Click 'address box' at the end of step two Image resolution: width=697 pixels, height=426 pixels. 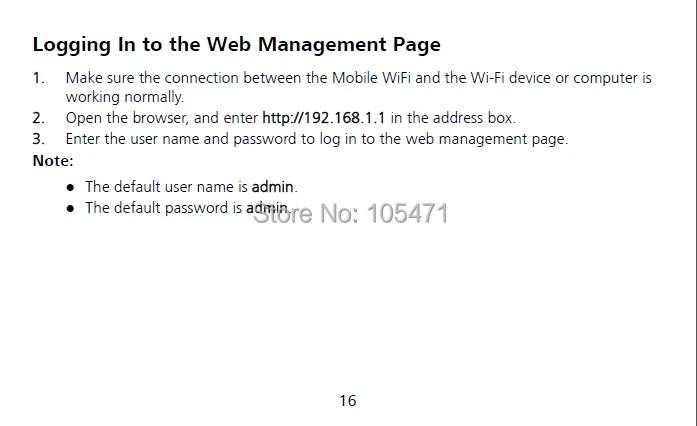[x=473, y=118]
